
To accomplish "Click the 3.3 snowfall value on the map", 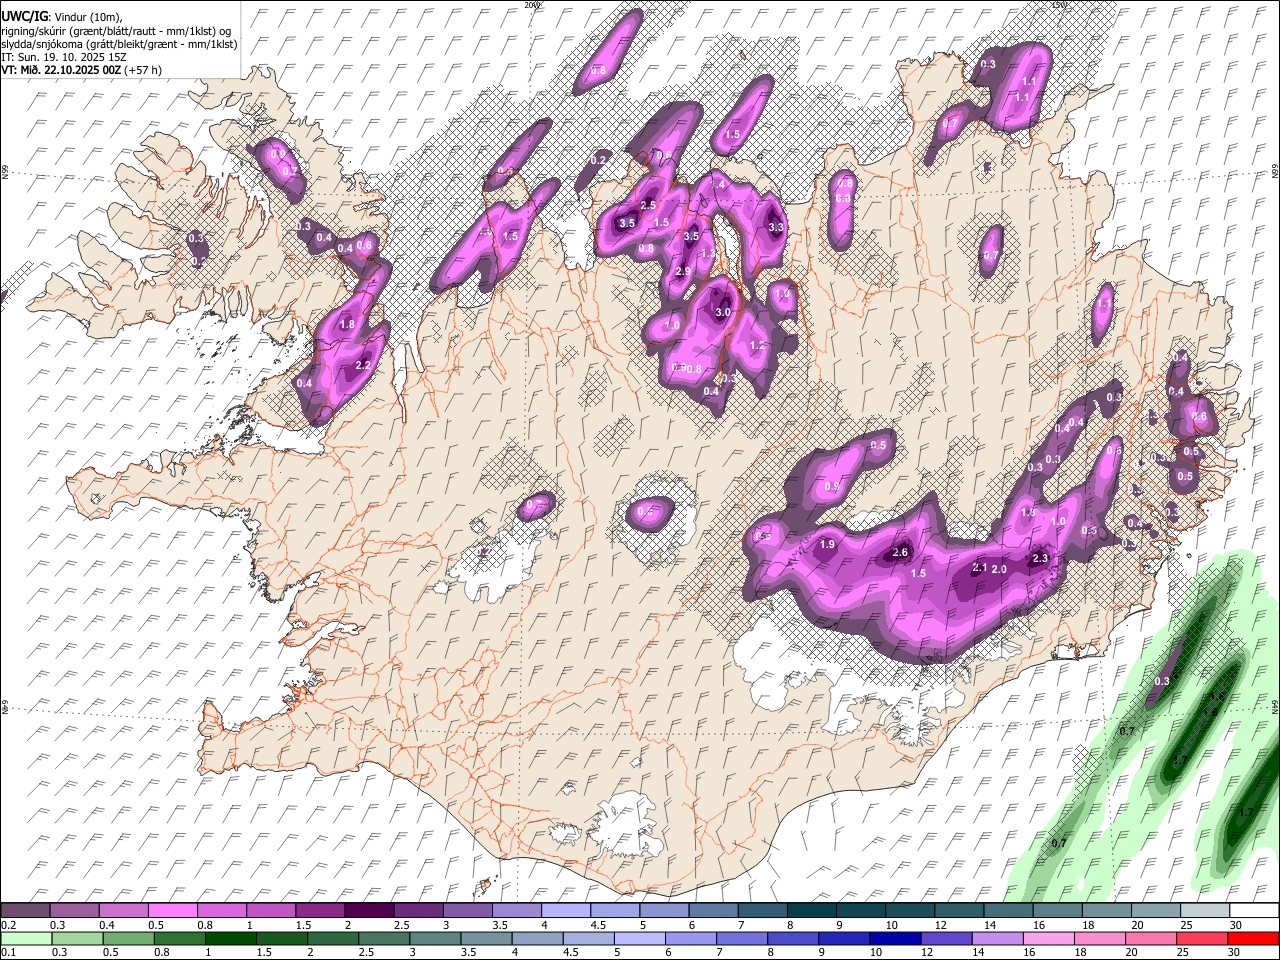I will click(776, 228).
